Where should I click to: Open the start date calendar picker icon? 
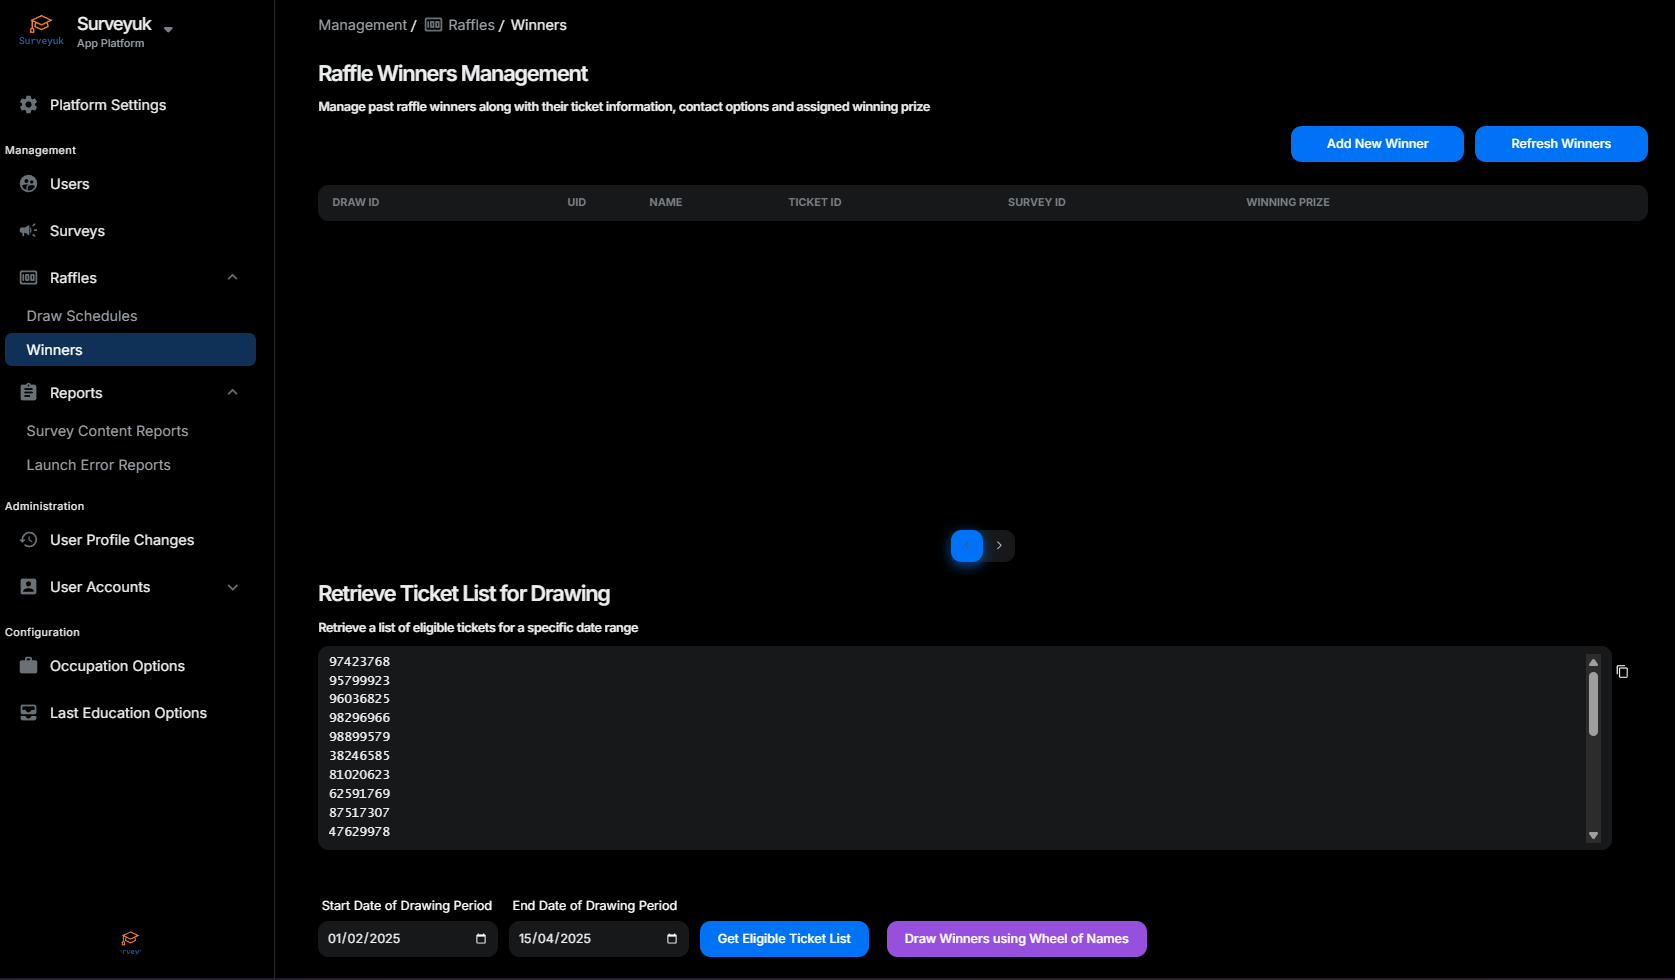[x=481, y=939]
